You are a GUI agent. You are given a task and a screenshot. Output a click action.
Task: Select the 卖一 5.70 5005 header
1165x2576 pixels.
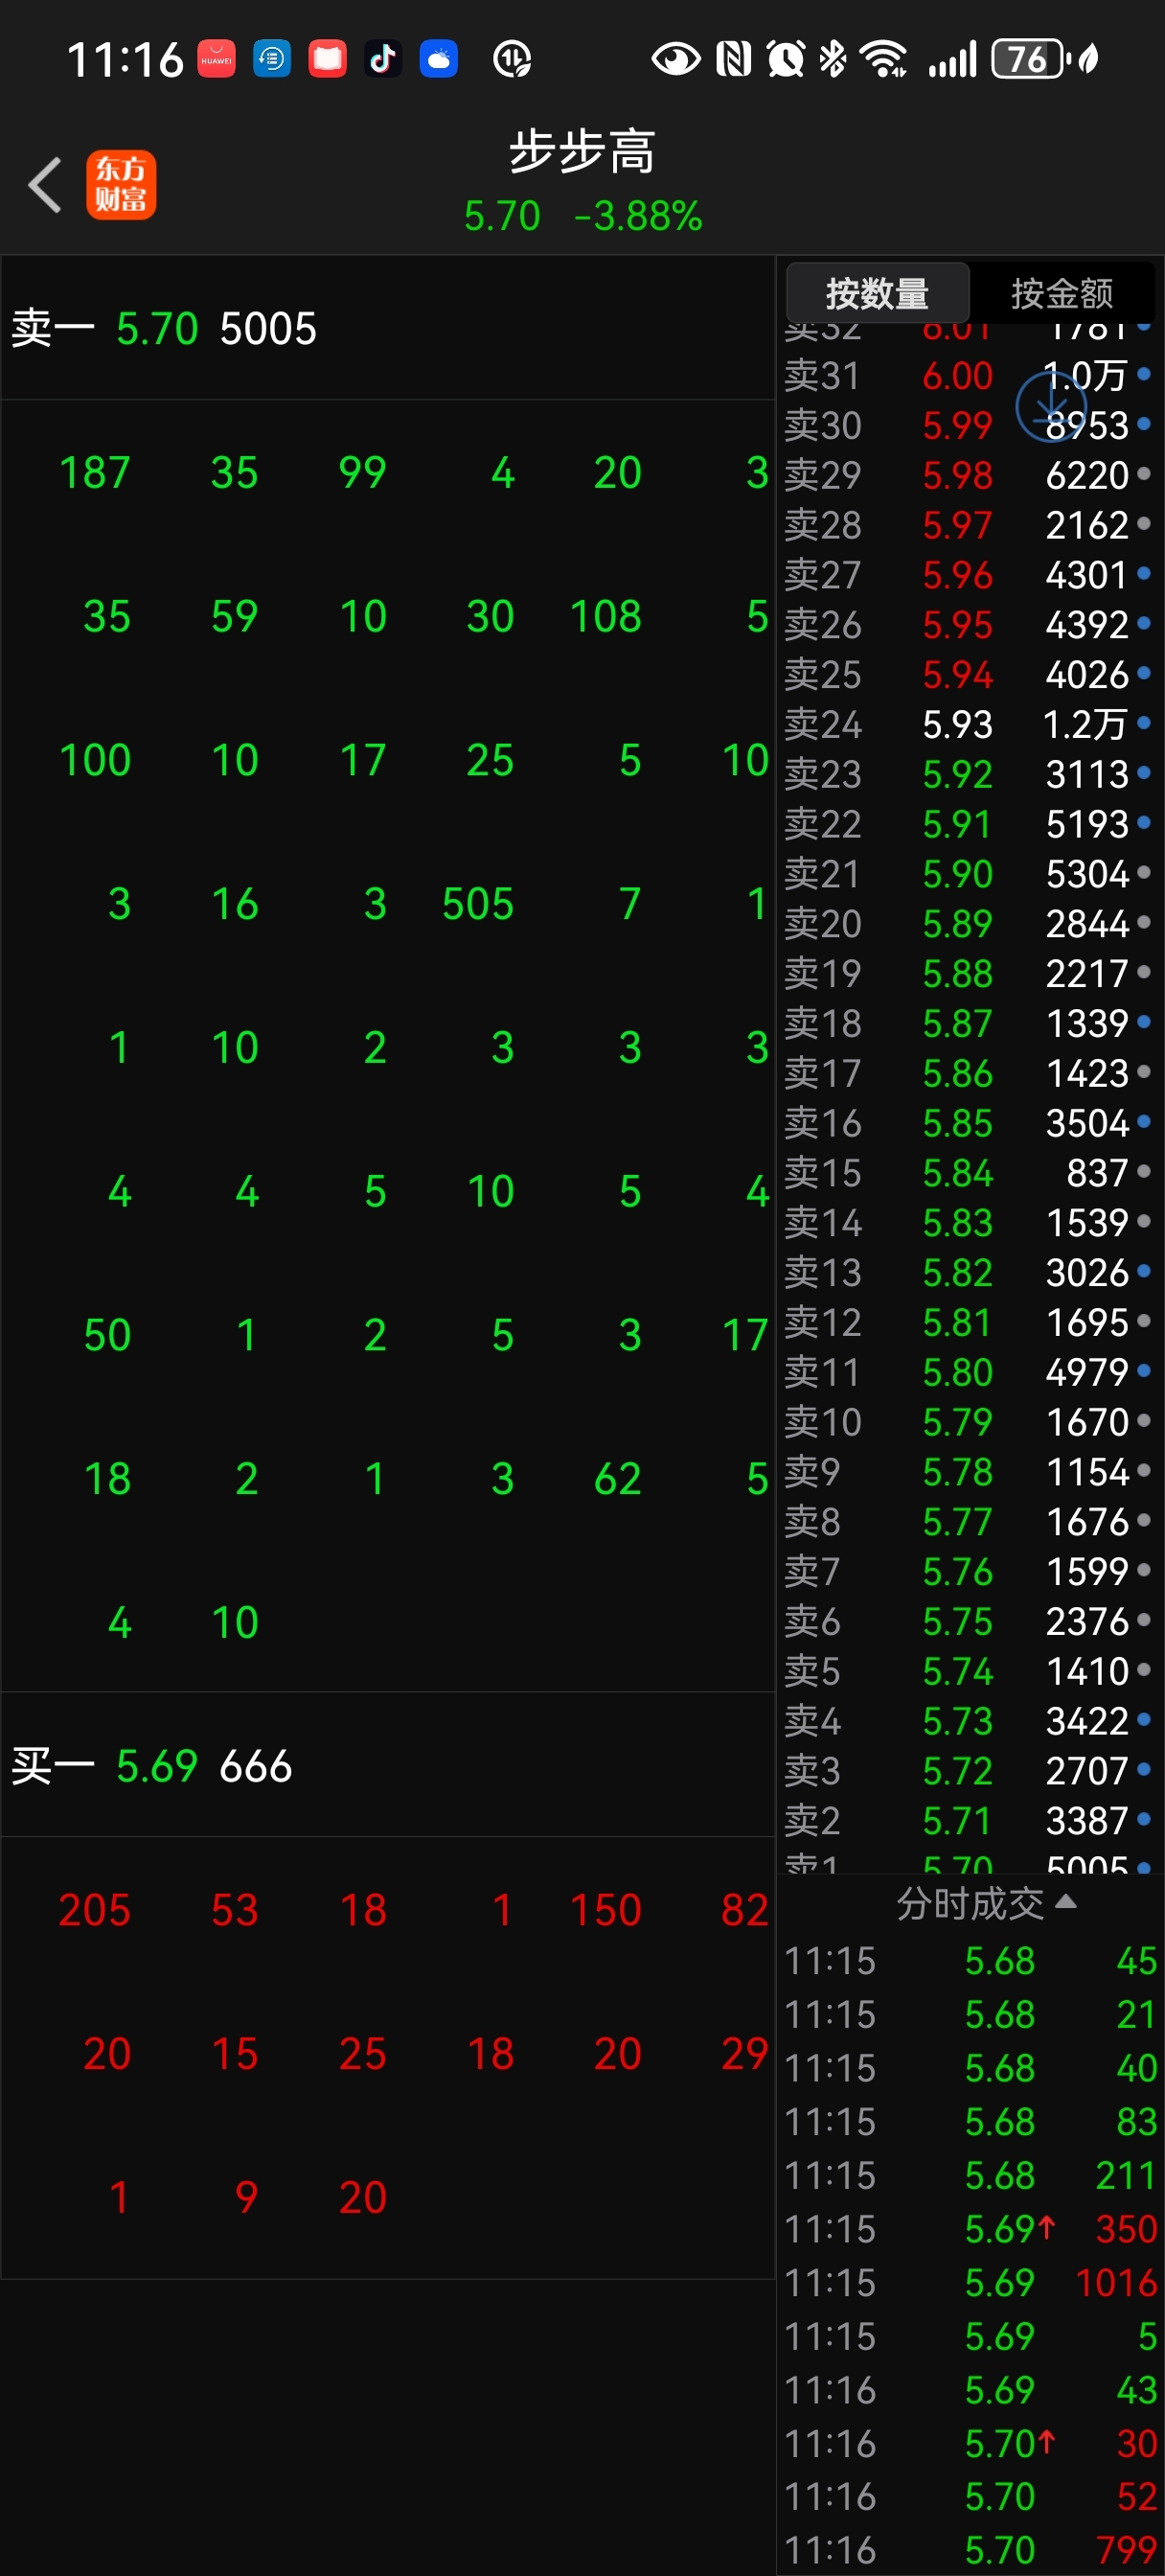click(388, 328)
